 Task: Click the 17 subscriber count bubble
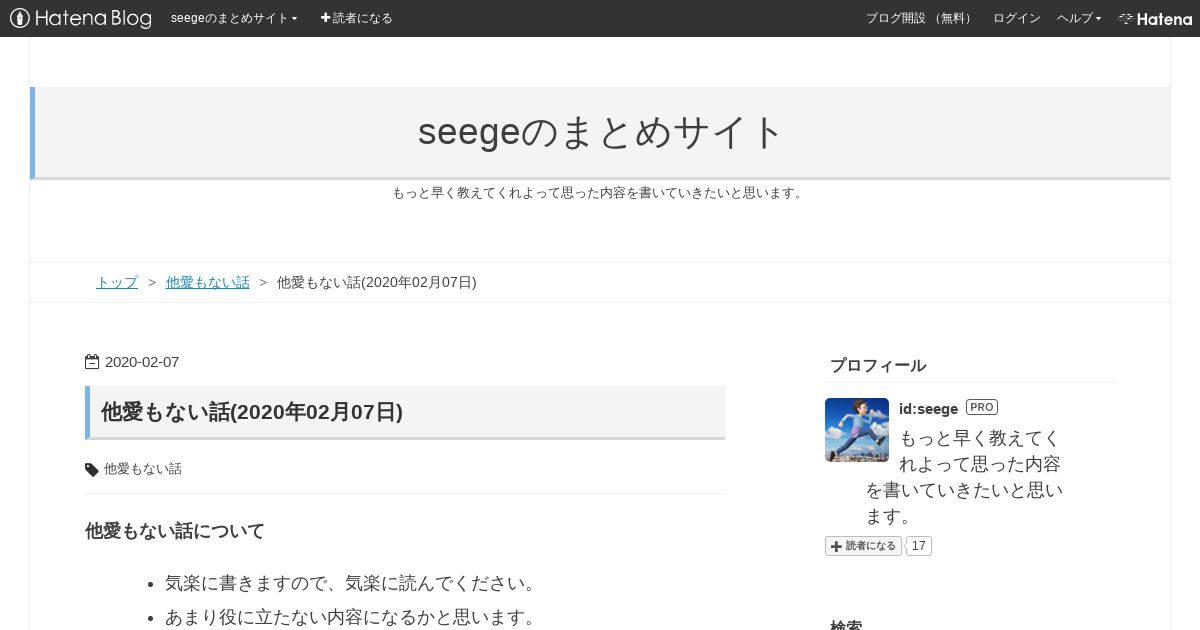click(919, 546)
